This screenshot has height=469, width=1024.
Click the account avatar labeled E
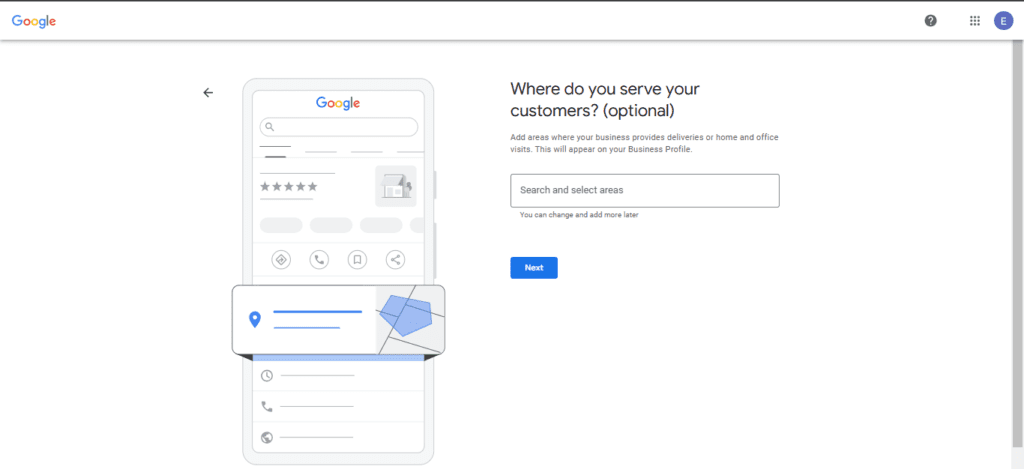(x=1003, y=20)
